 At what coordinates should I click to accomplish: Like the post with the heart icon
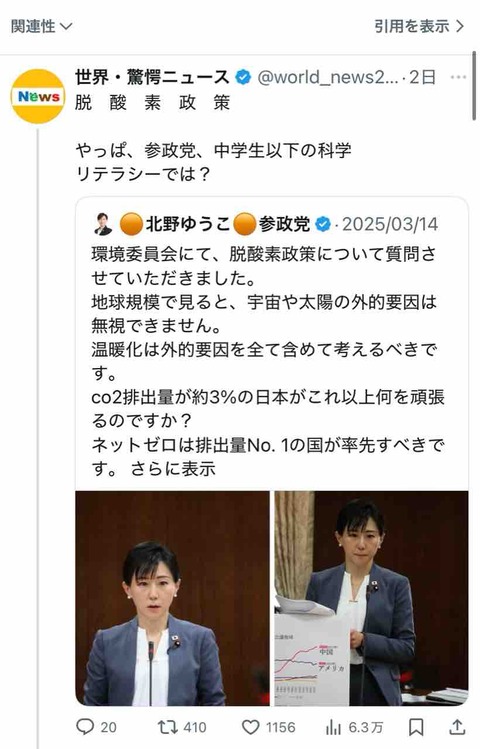click(251, 727)
